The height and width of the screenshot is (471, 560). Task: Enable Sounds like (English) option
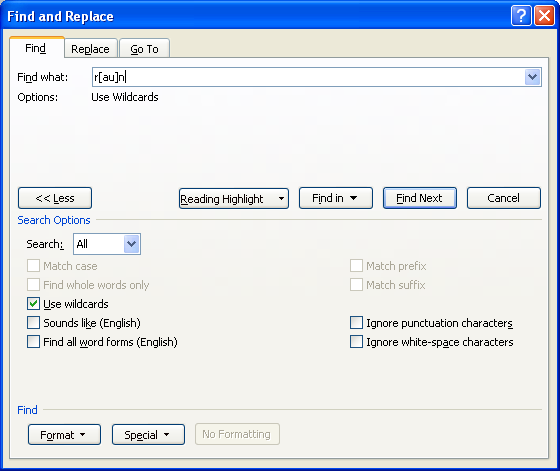tap(34, 323)
